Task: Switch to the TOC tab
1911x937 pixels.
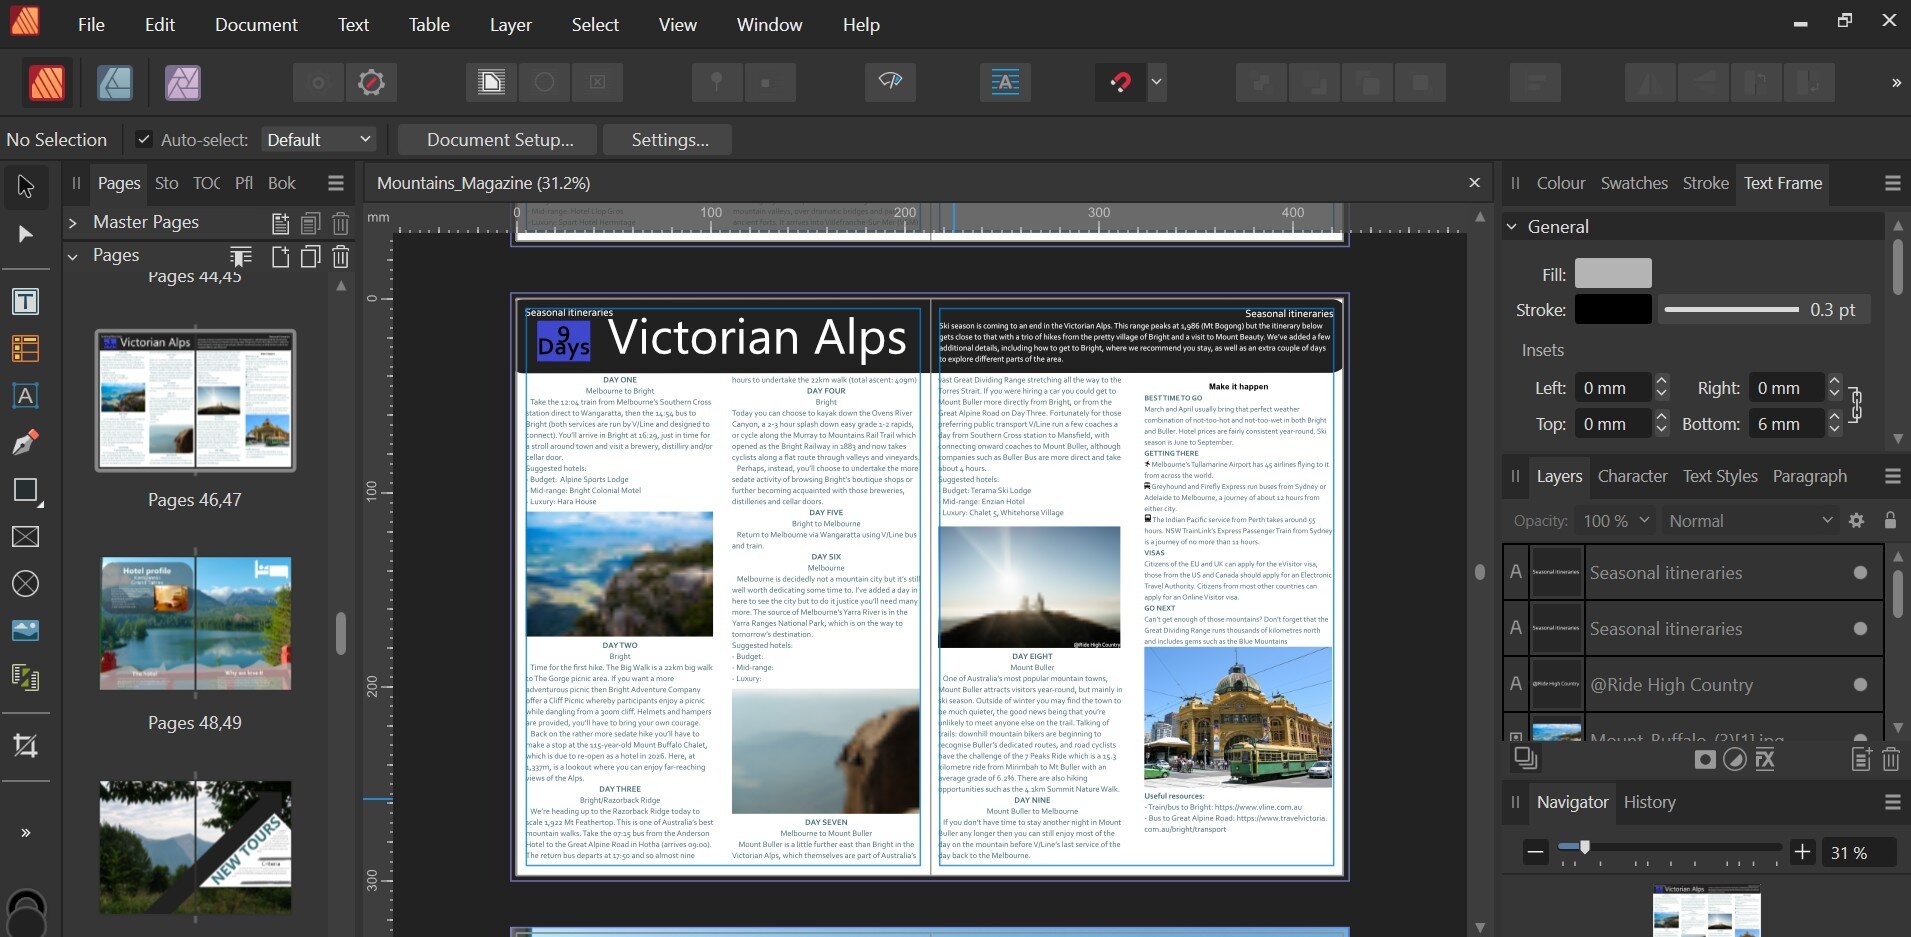Action: point(206,183)
